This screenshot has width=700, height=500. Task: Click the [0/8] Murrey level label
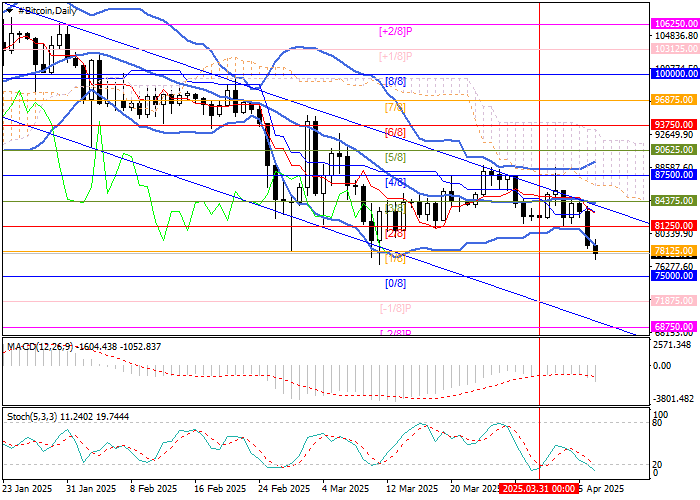[395, 284]
